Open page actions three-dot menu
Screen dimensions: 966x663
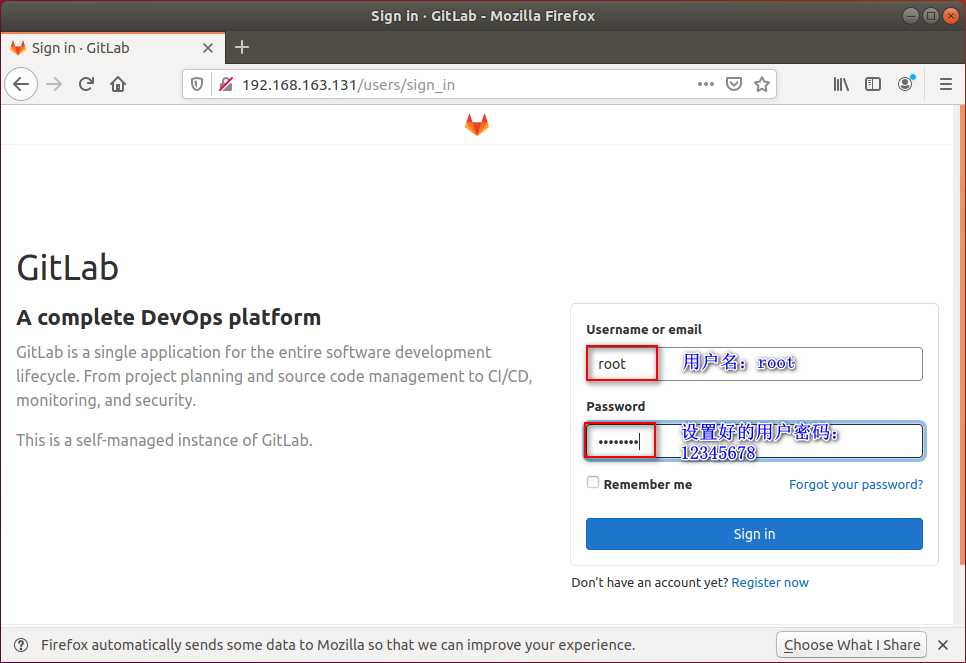(705, 84)
